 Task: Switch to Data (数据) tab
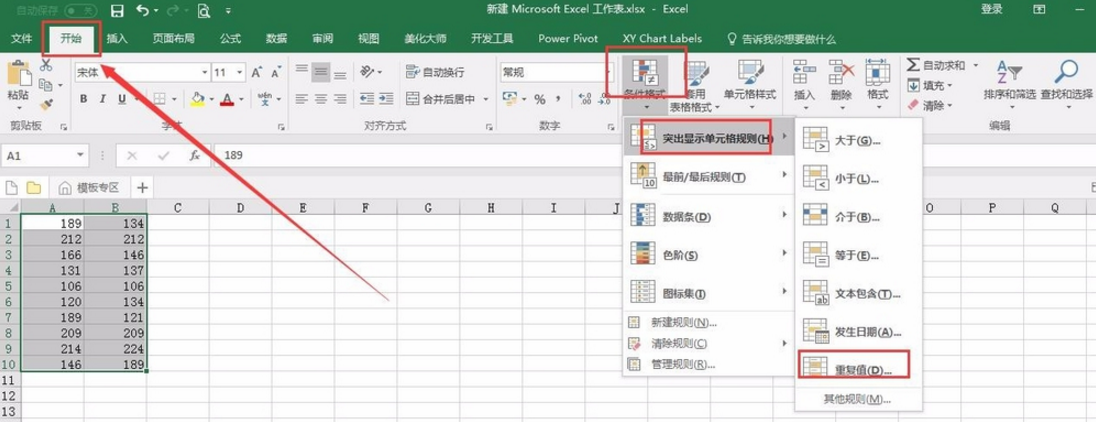click(276, 38)
